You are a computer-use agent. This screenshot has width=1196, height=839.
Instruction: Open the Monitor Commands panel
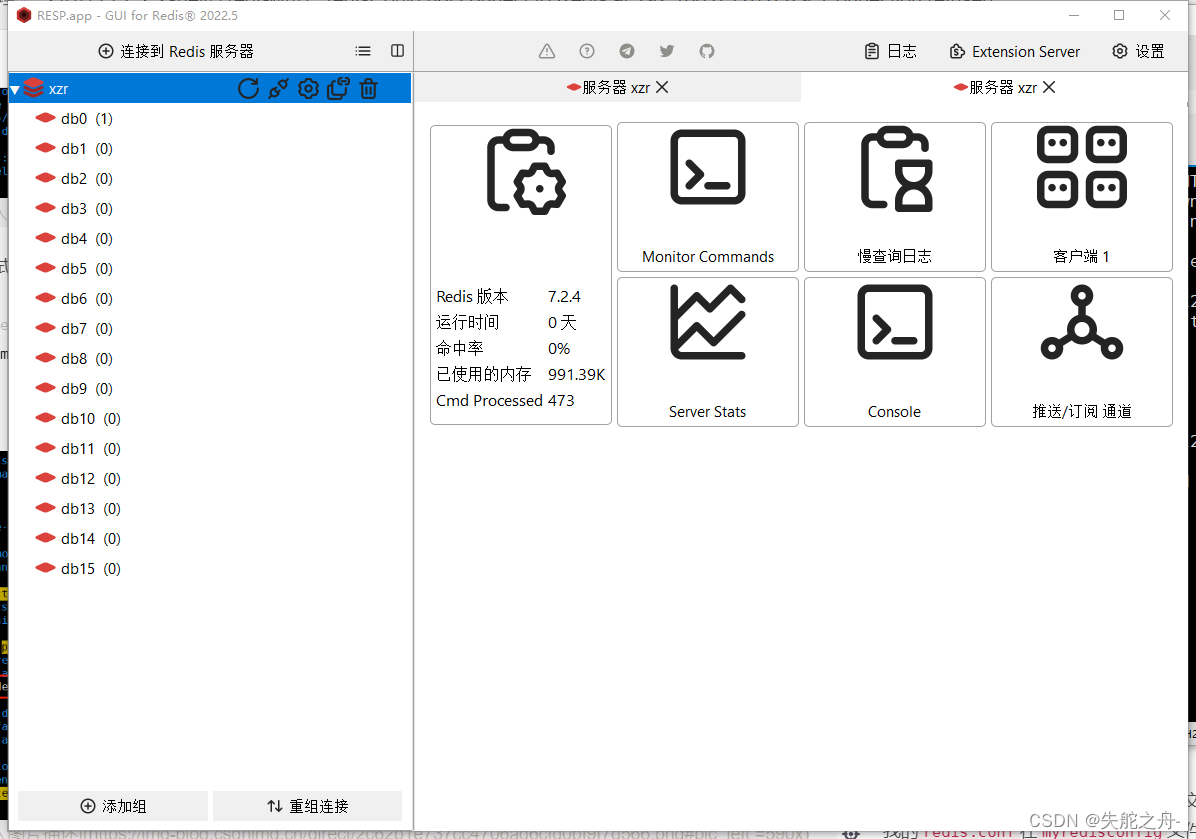coord(707,196)
